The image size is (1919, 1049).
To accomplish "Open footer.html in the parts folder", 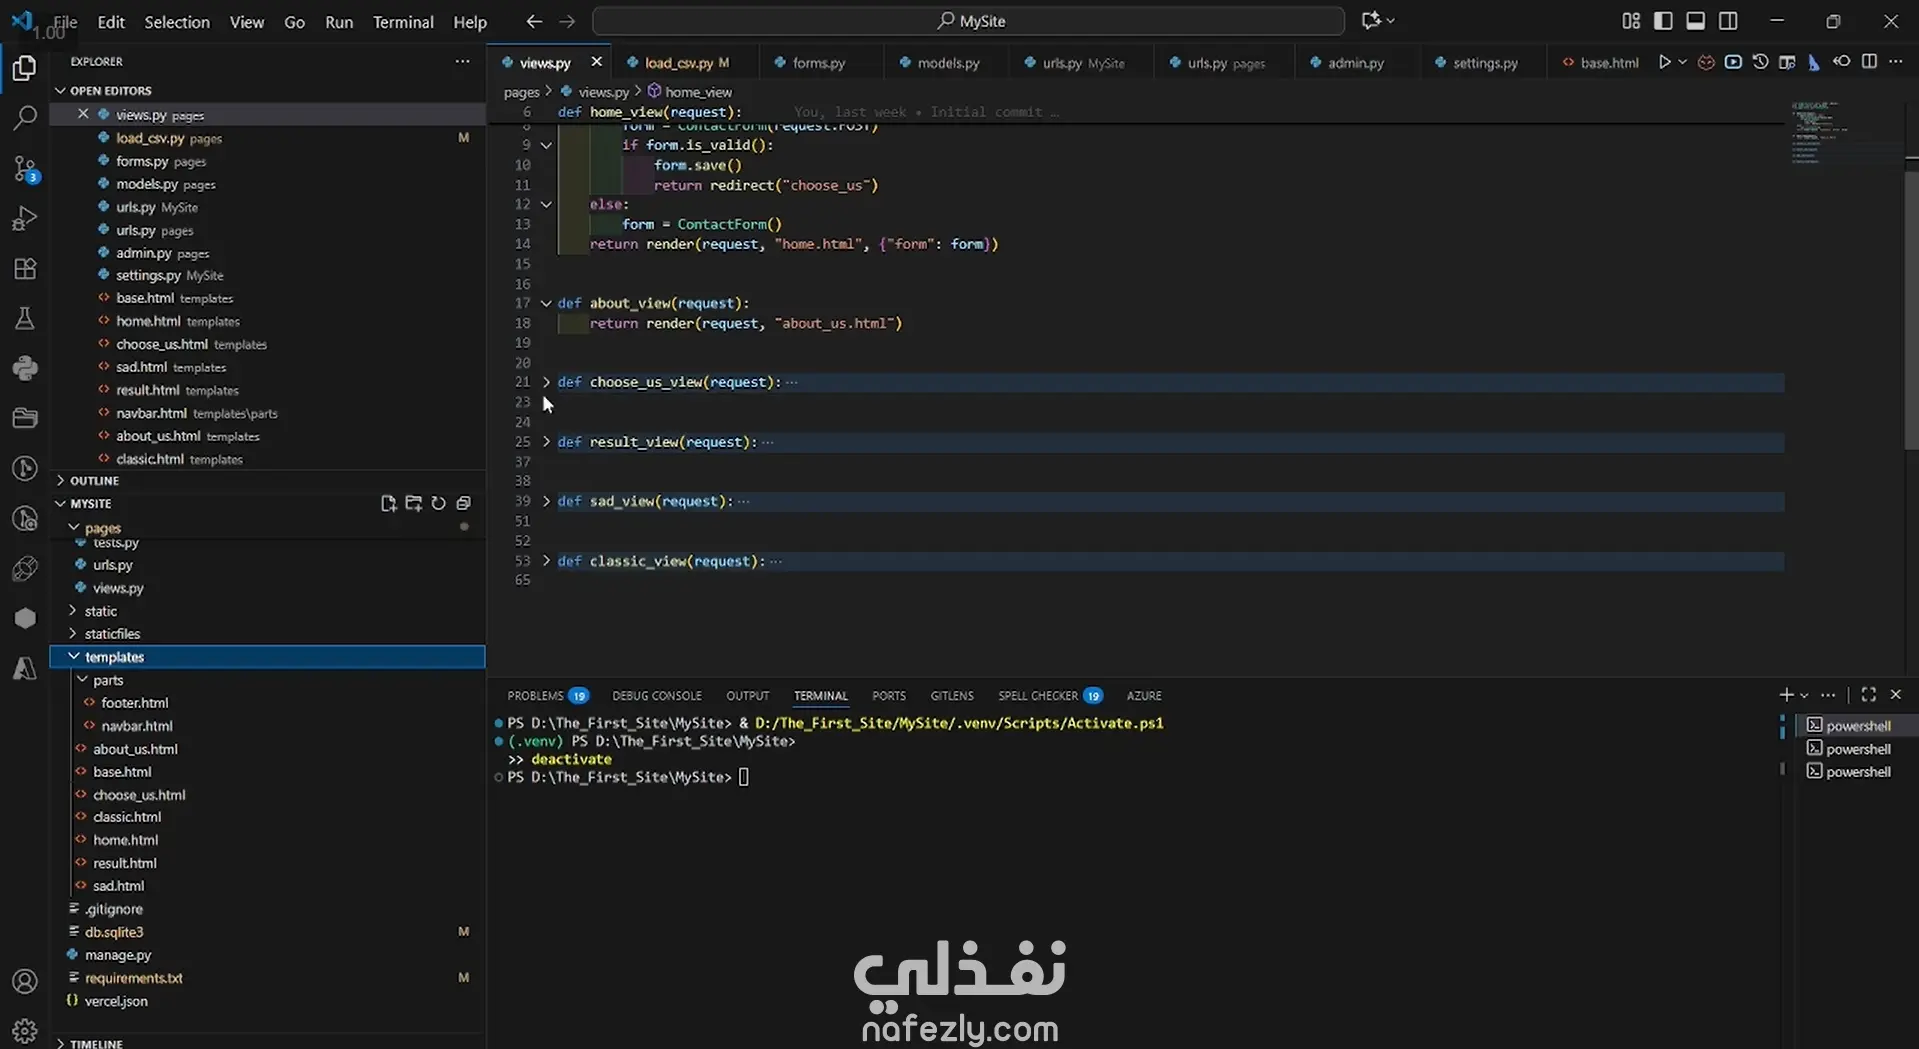I will (x=134, y=703).
